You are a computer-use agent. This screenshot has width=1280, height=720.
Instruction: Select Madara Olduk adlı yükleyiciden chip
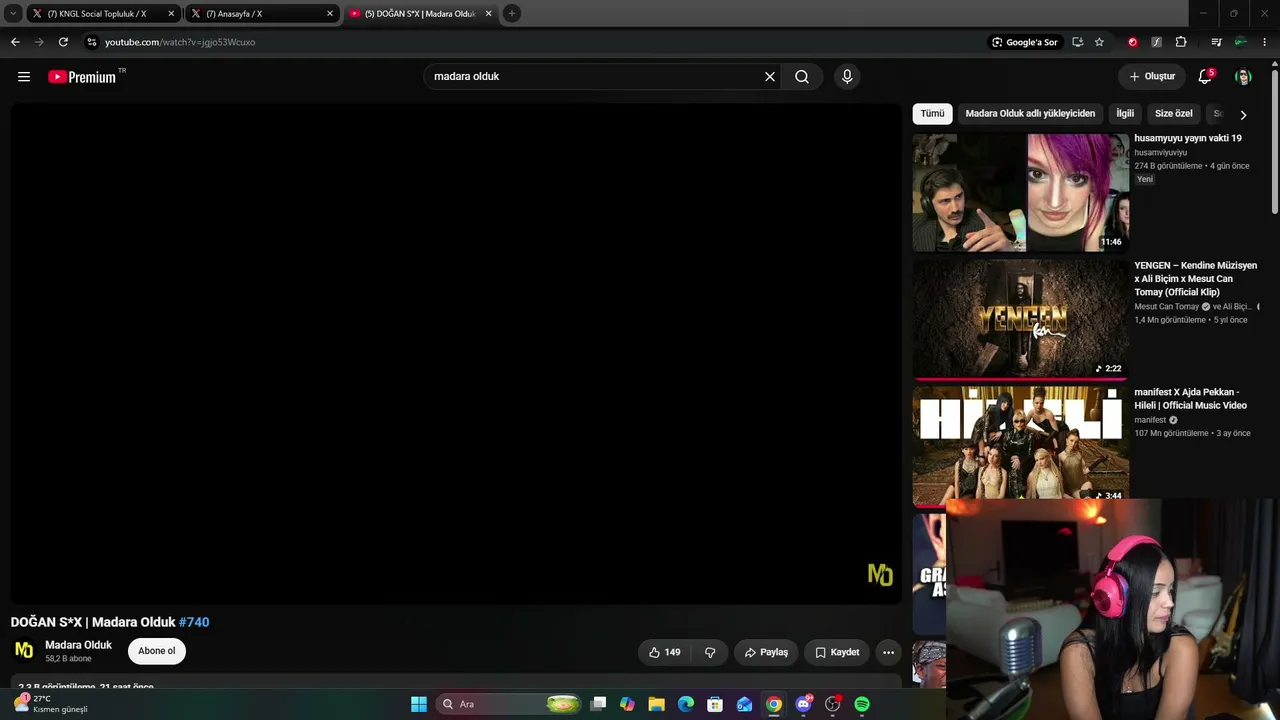pyautogui.click(x=1030, y=114)
